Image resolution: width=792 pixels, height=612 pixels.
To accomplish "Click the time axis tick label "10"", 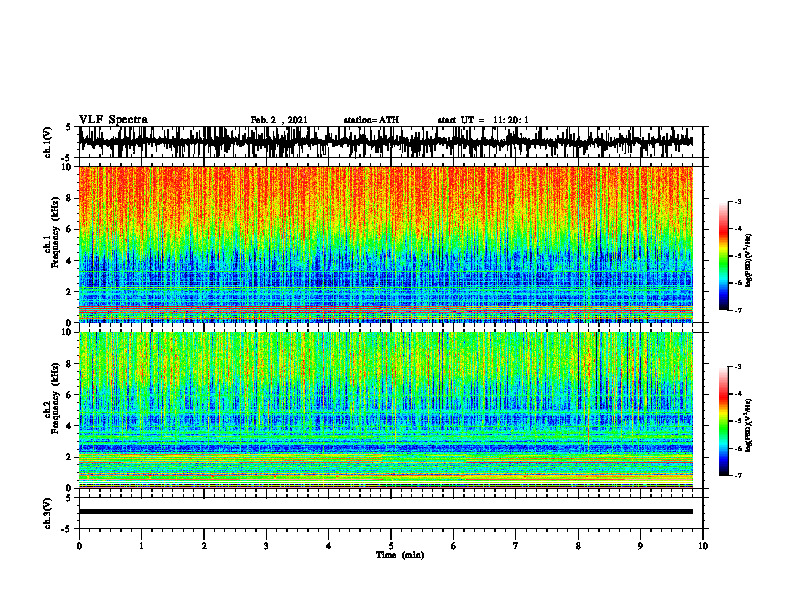I will [703, 546].
